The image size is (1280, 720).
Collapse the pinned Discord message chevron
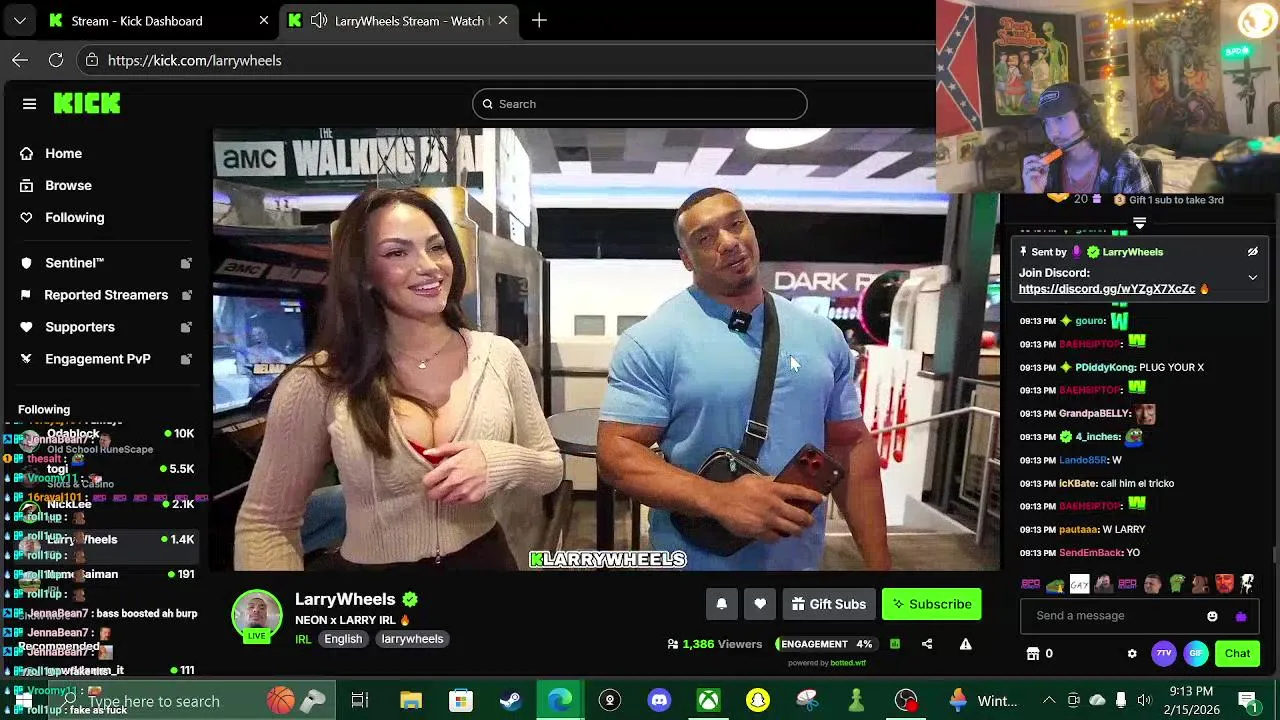[1252, 277]
